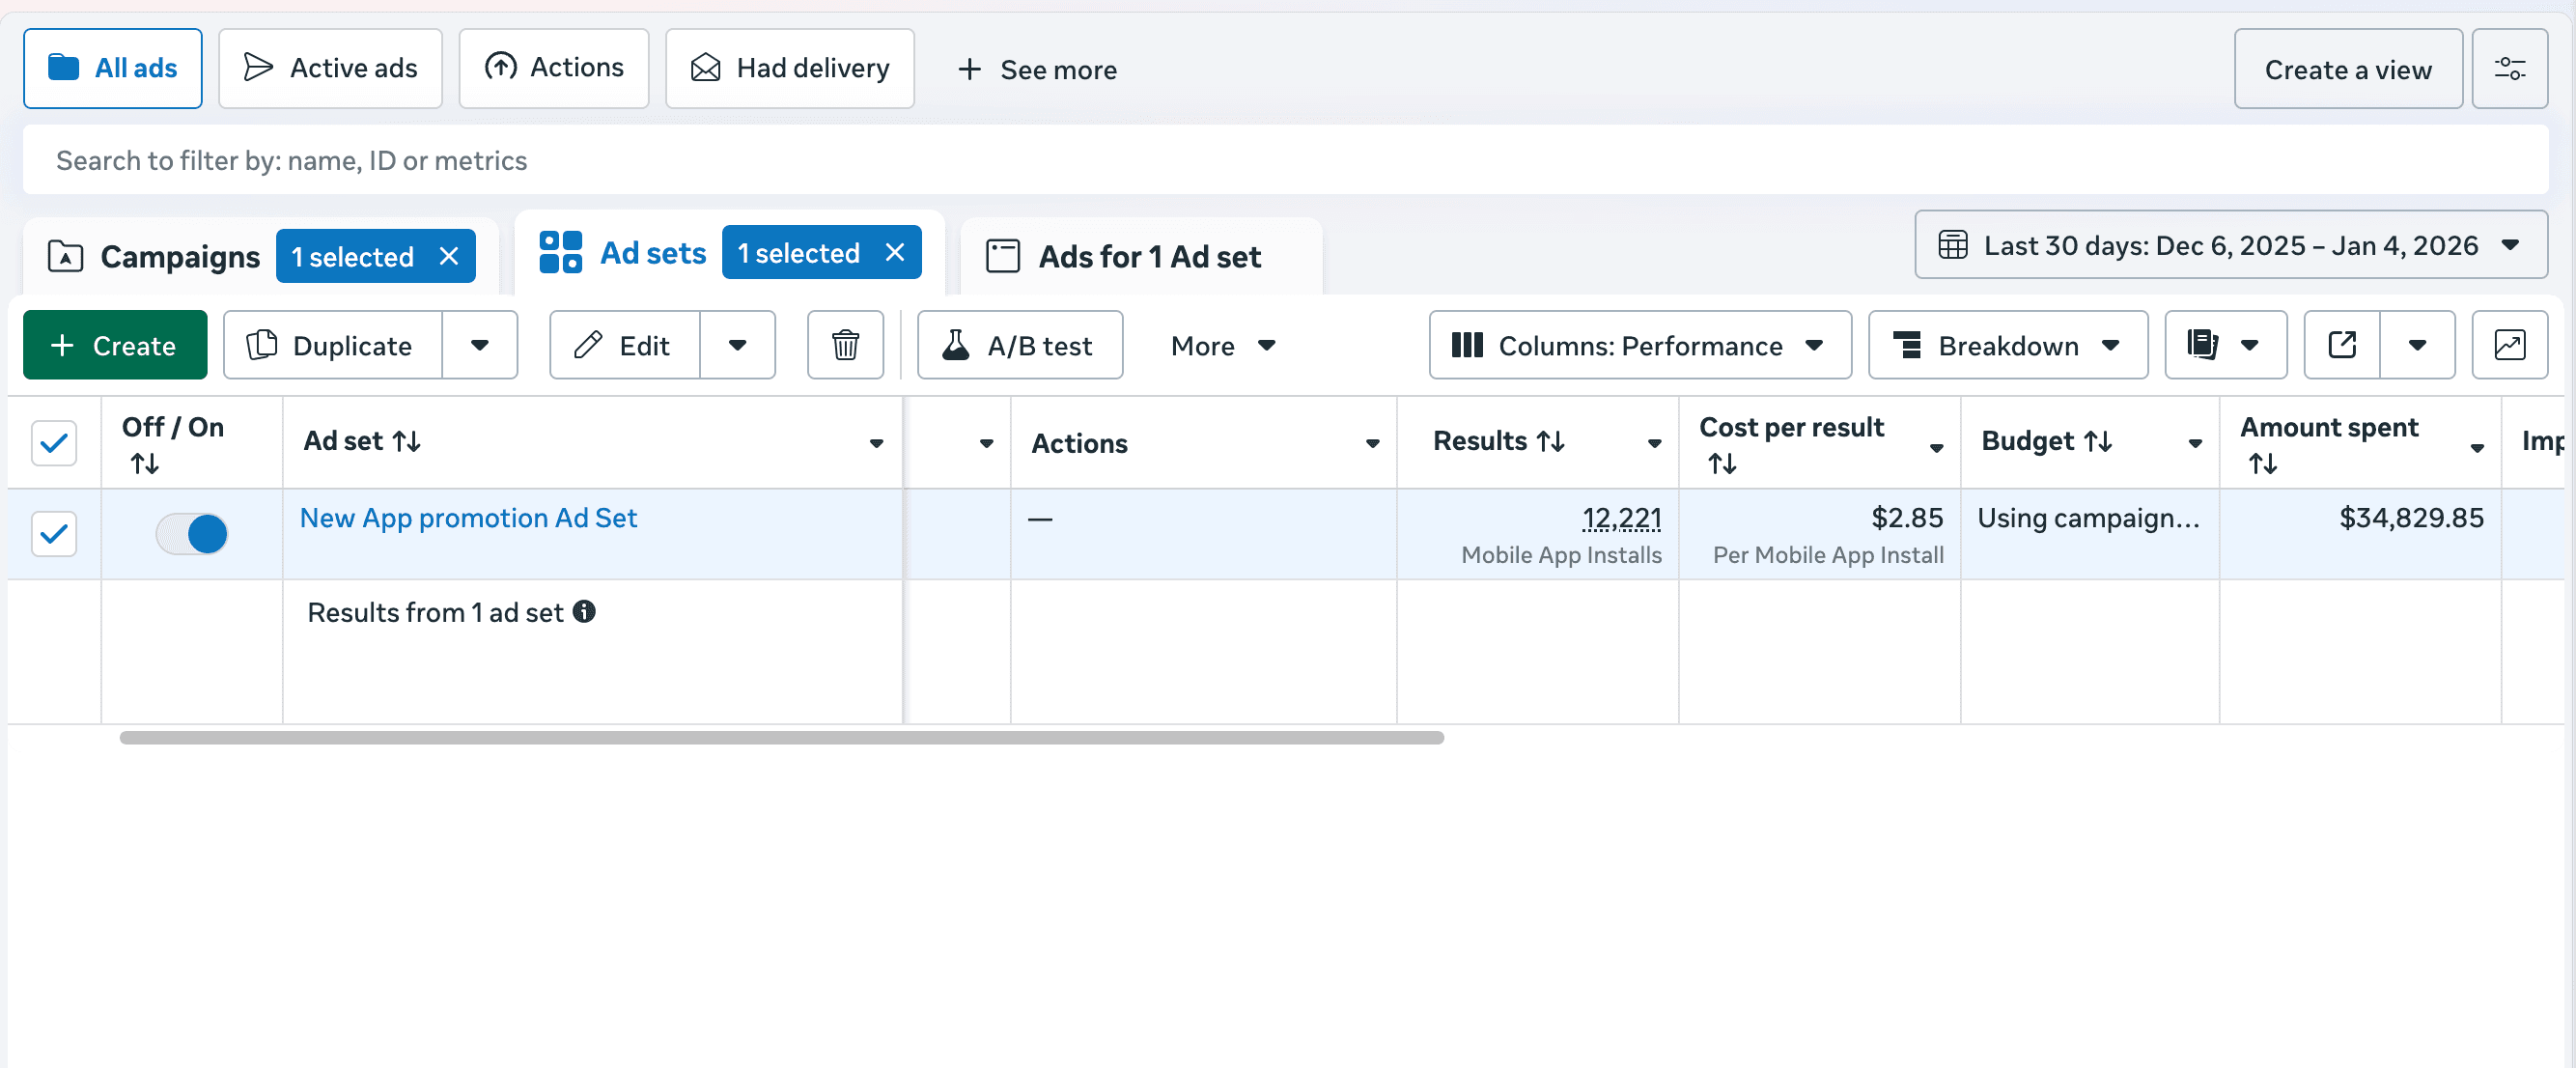The width and height of the screenshot is (2576, 1068).
Task: Select the Active ads filter tab
Action: pyautogui.click(x=330, y=67)
